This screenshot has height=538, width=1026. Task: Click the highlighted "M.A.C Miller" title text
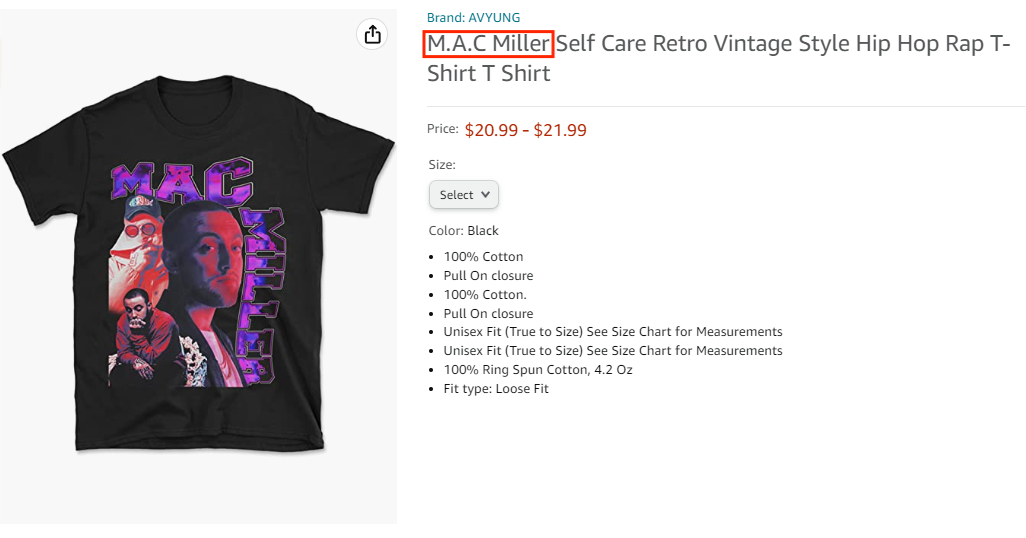pos(488,45)
